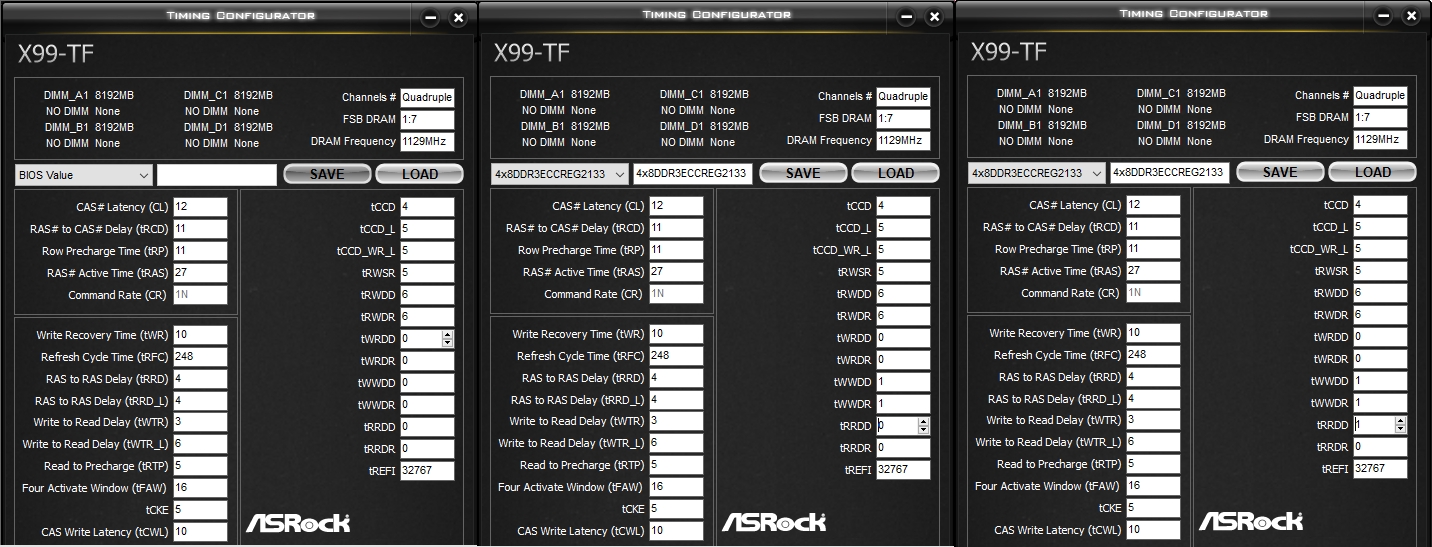Screen dimensions: 1432x547
Task: Select the tWWDD field in middle window
Action: [x=903, y=382]
